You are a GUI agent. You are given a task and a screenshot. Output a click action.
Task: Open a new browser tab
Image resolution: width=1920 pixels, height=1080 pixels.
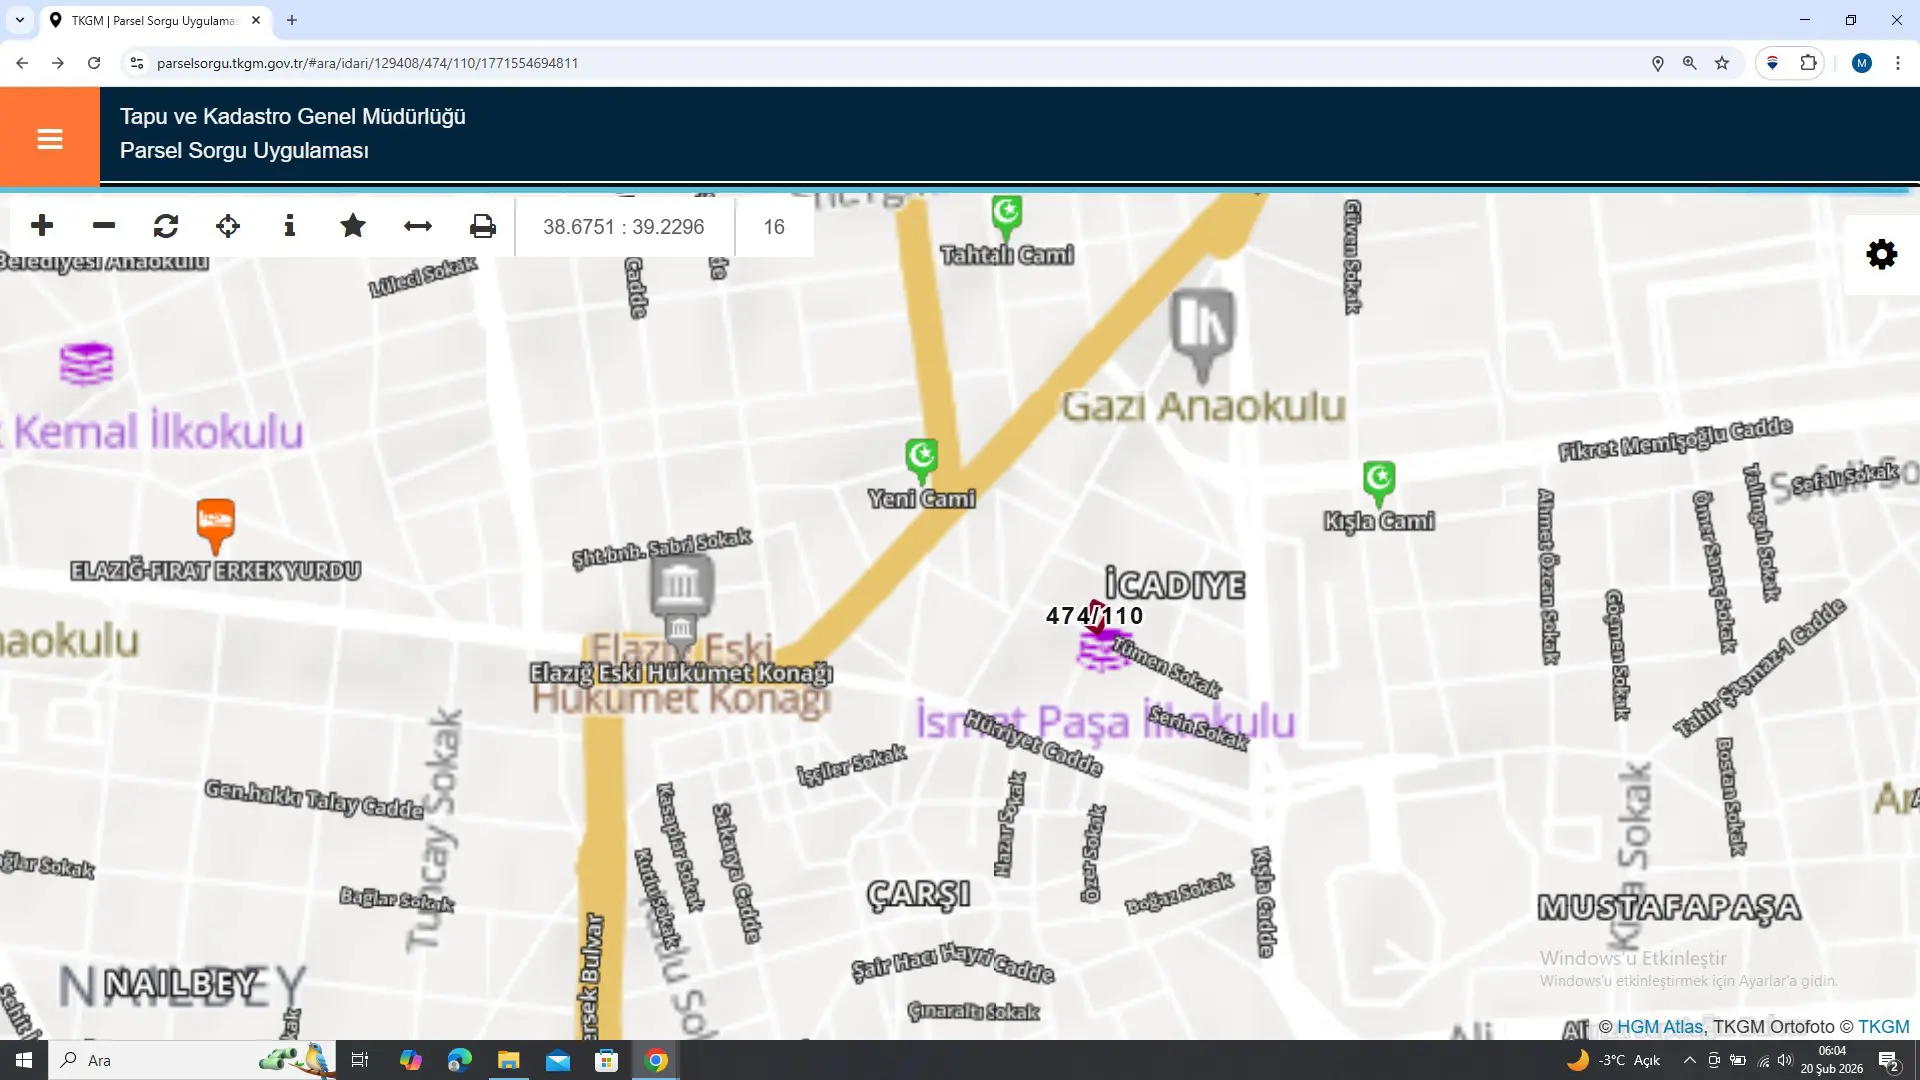(x=292, y=20)
